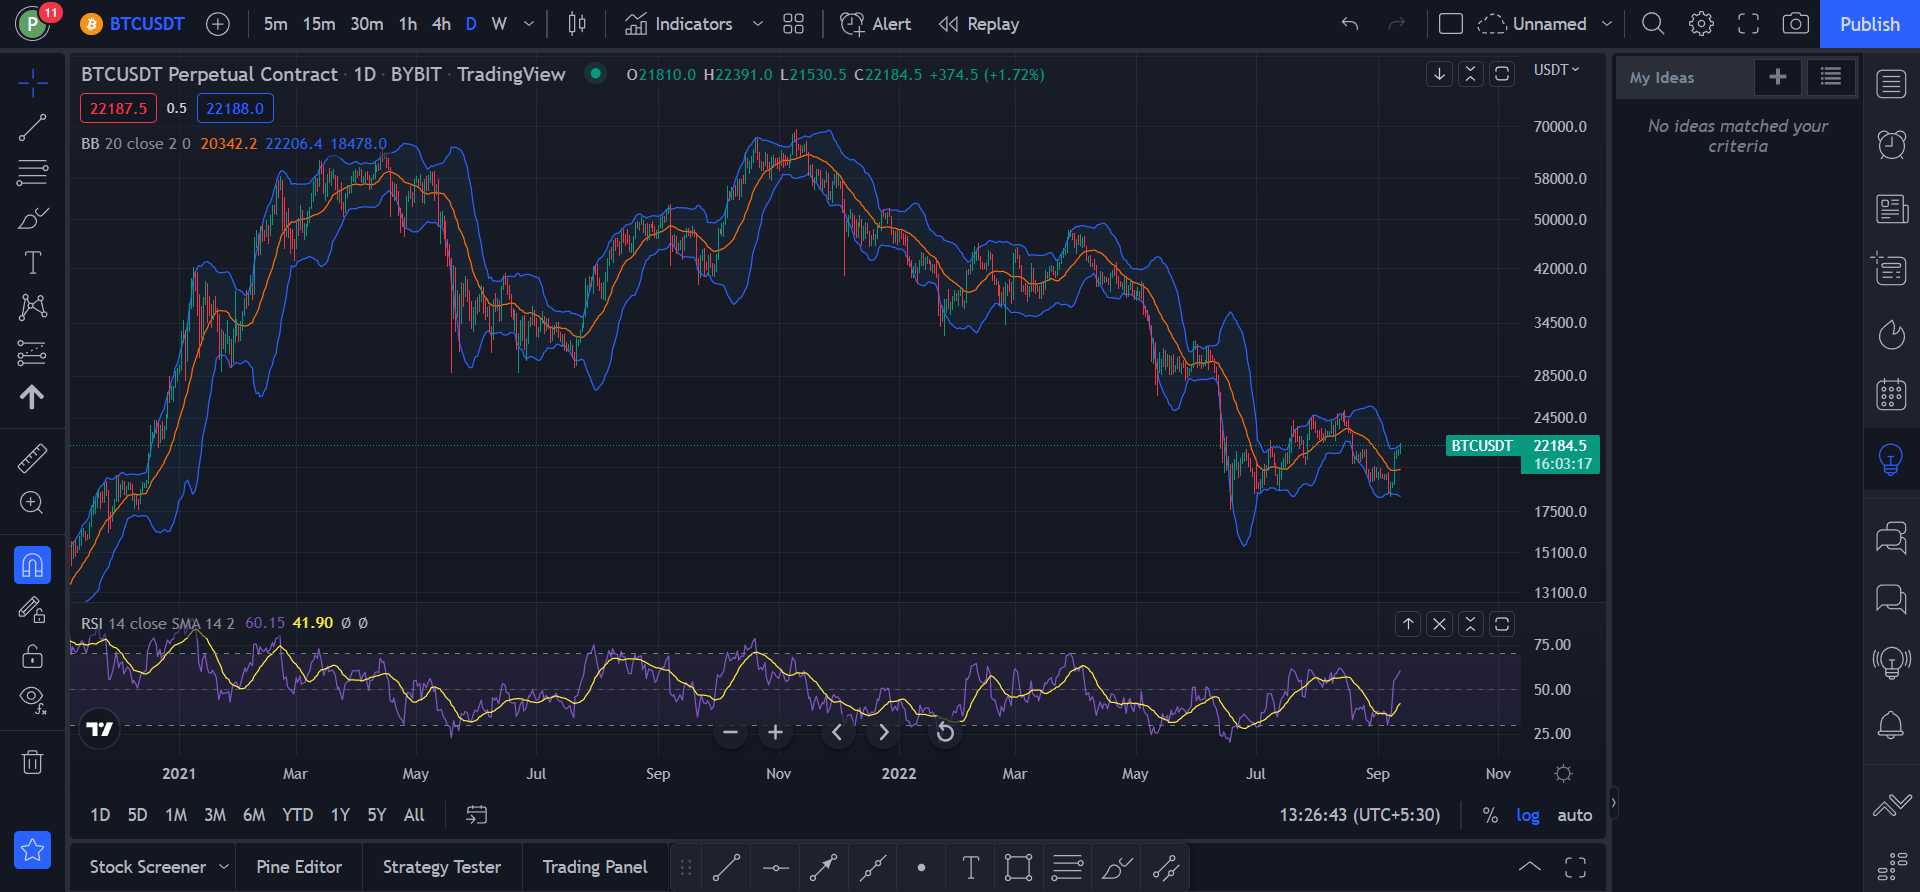
Task: Expand the Stock Screener dropdown arrow
Action: 224,867
